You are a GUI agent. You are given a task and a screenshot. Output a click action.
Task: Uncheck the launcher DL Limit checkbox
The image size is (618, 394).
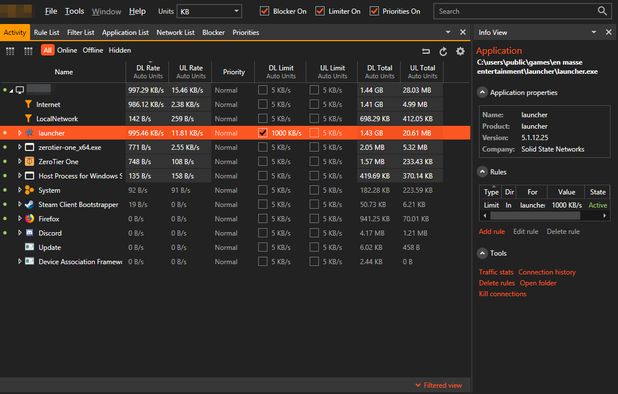pyautogui.click(x=262, y=133)
